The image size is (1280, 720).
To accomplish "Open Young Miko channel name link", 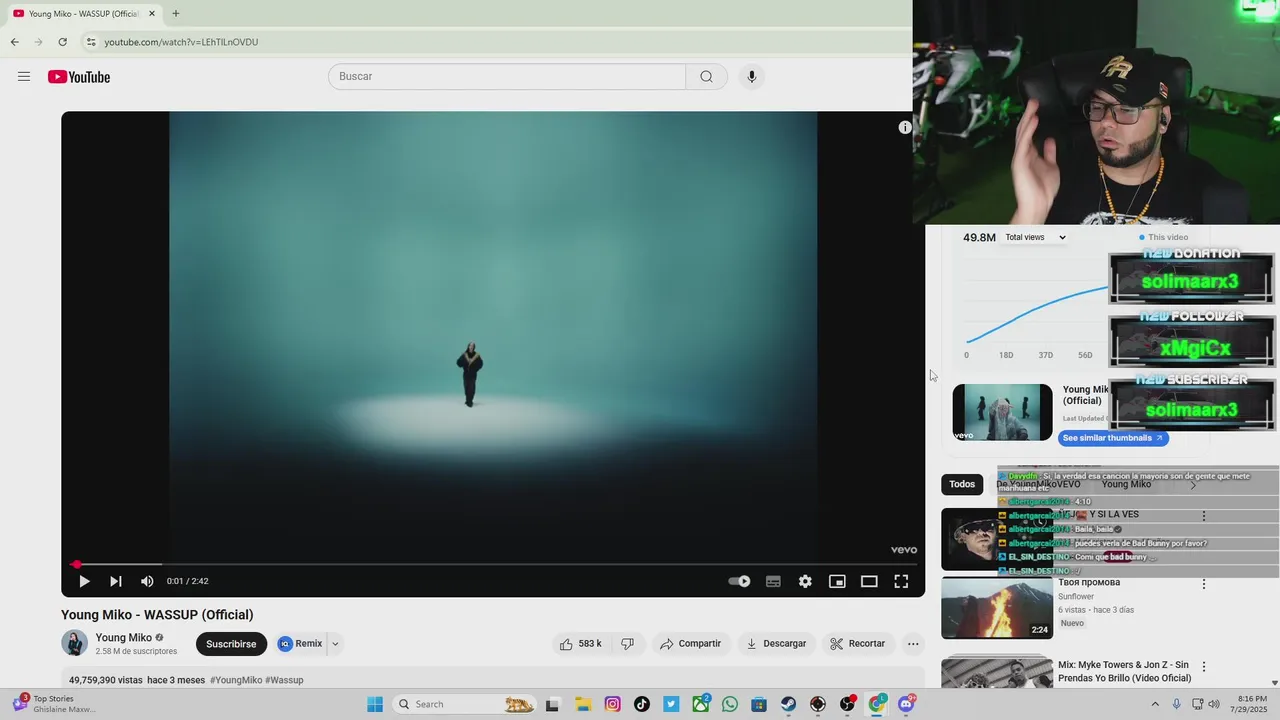I will coord(124,637).
